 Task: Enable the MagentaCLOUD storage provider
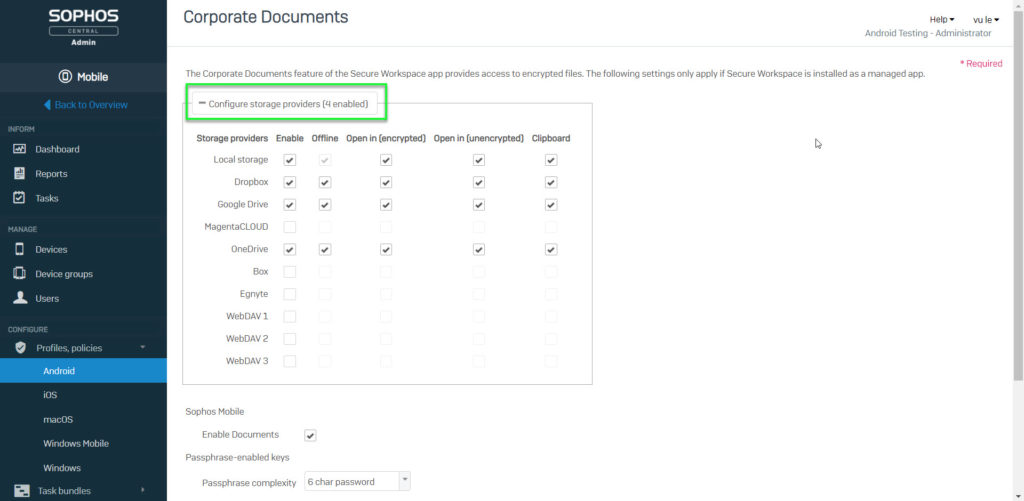(x=290, y=227)
